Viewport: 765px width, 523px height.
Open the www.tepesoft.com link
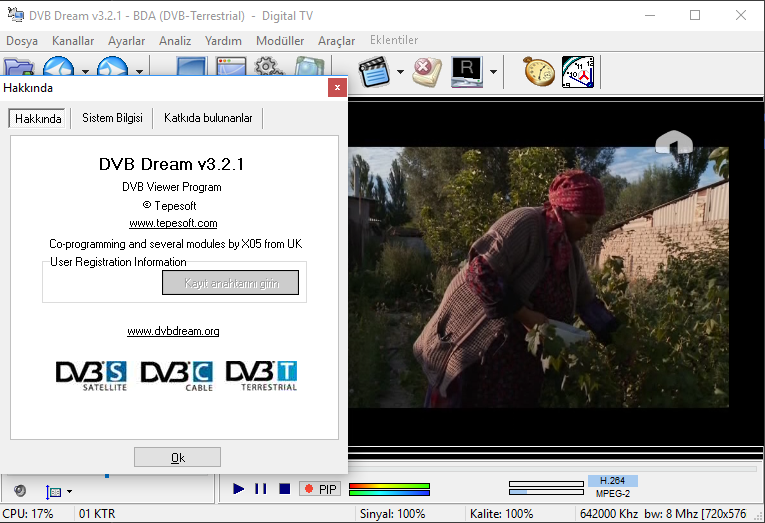tap(173, 223)
